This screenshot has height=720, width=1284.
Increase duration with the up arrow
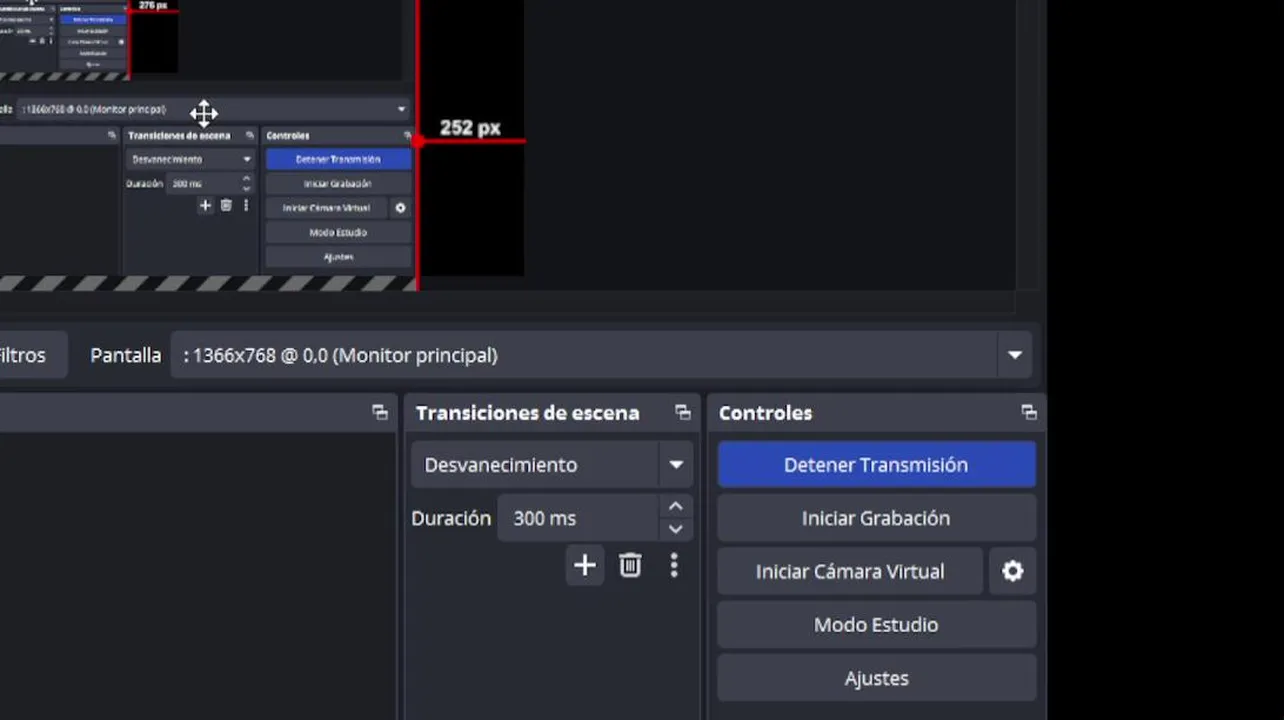point(675,507)
